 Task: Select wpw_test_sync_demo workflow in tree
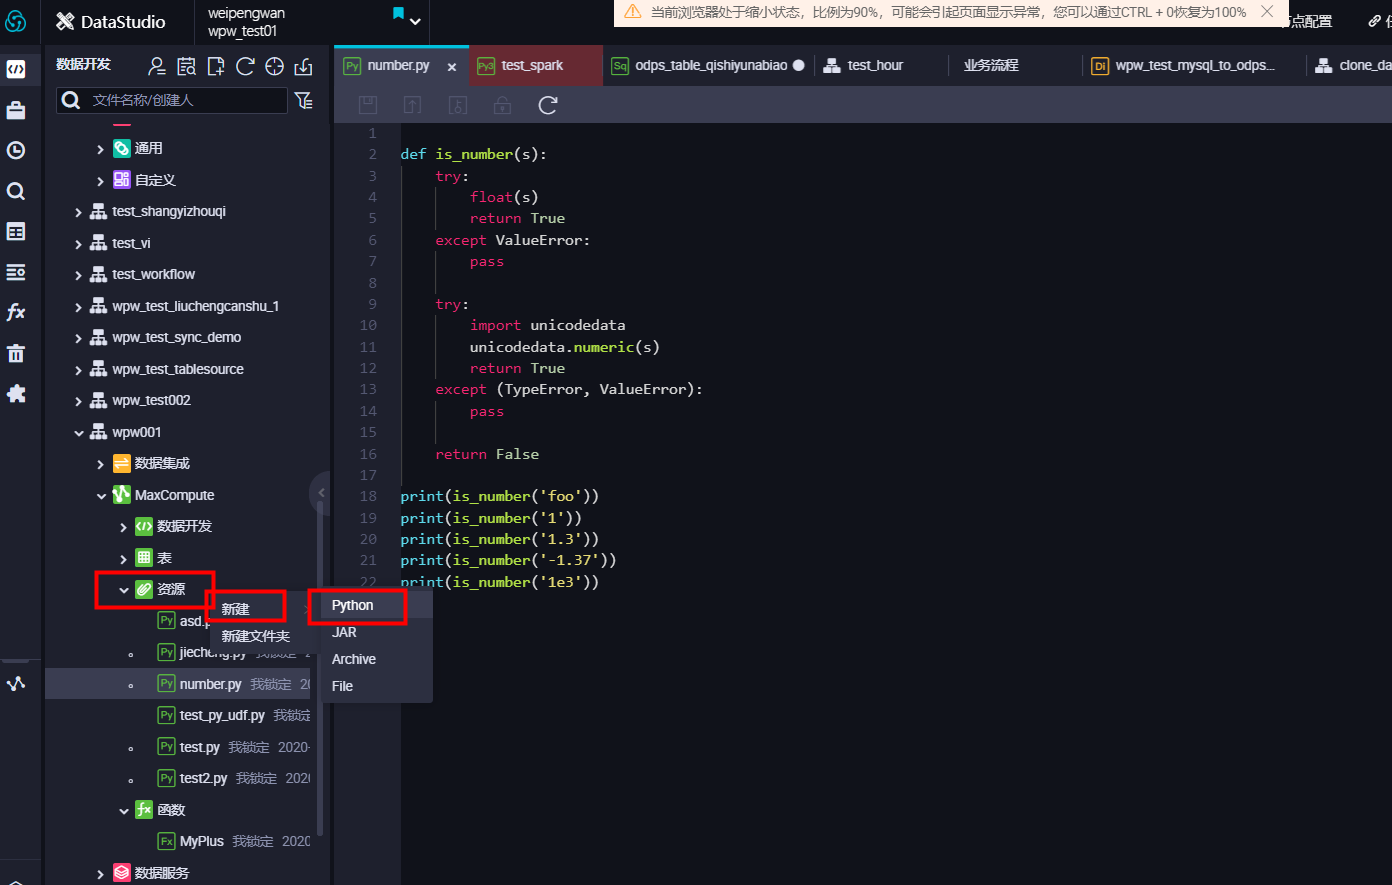(177, 338)
